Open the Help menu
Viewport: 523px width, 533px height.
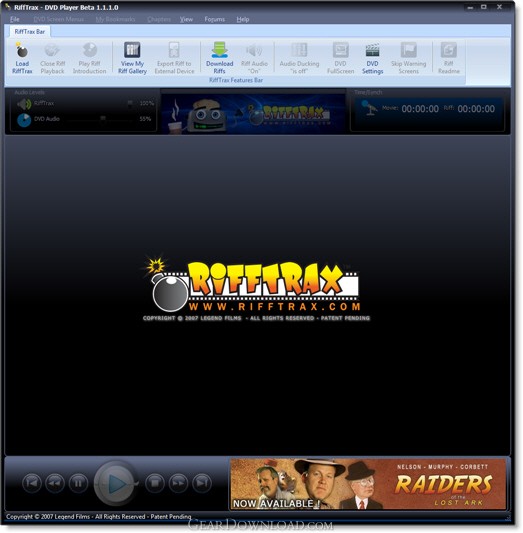click(x=243, y=19)
